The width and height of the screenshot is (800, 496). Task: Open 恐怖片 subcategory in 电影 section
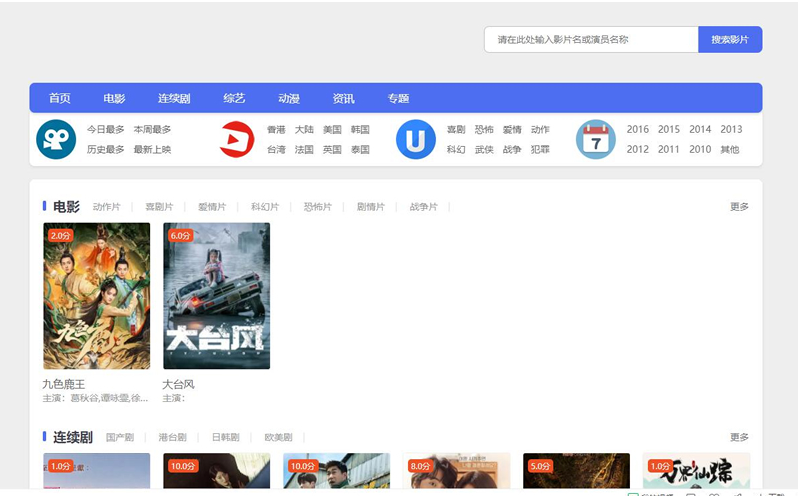coord(318,207)
